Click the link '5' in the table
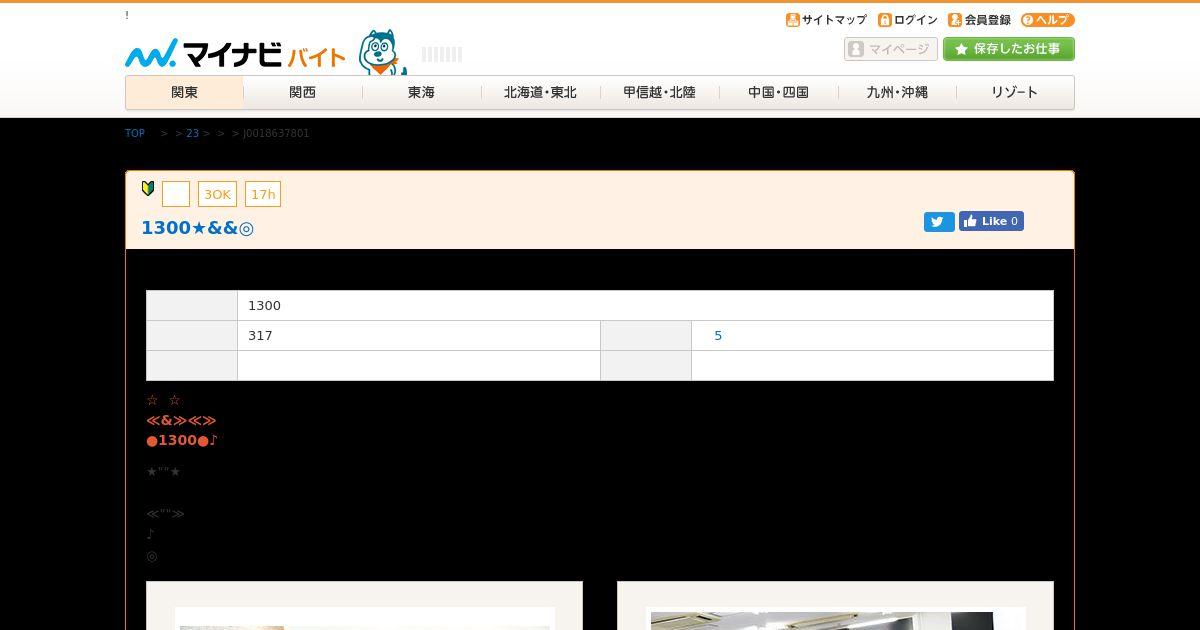Viewport: 1200px width, 630px height. [718, 336]
